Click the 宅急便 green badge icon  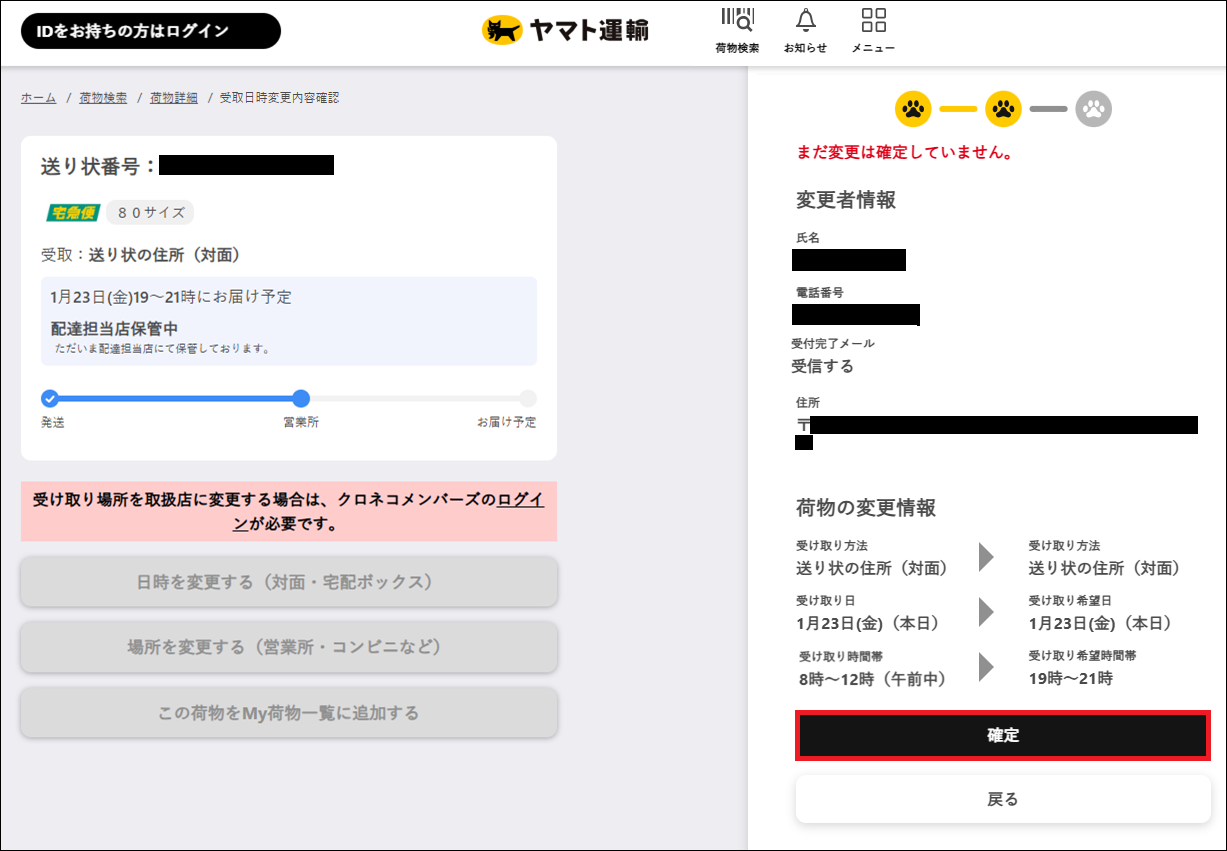click(73, 212)
